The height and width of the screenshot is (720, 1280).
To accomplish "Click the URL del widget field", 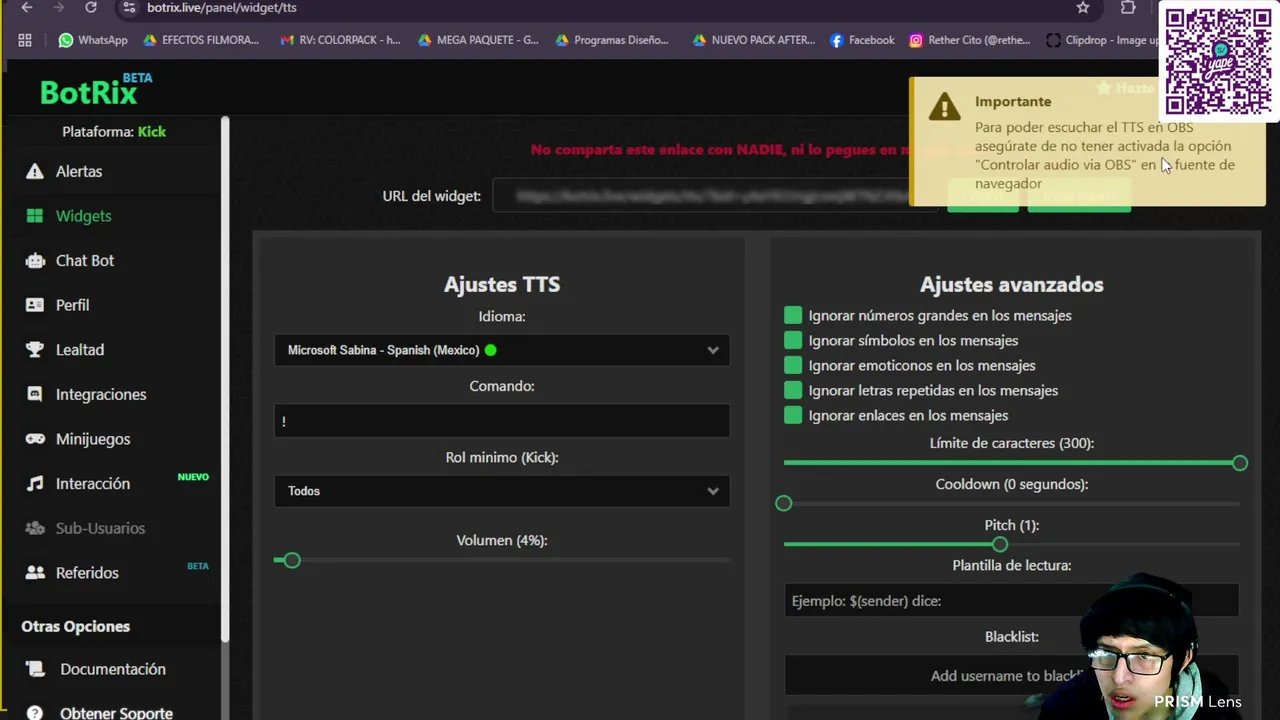I will tap(715, 196).
